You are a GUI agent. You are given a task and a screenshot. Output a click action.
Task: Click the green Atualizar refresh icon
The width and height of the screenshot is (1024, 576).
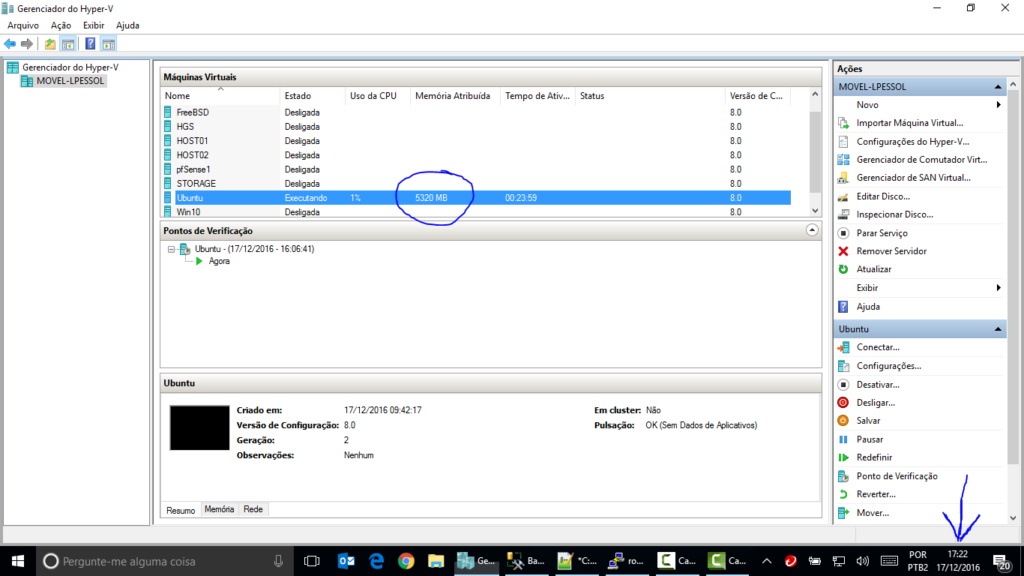(843, 269)
